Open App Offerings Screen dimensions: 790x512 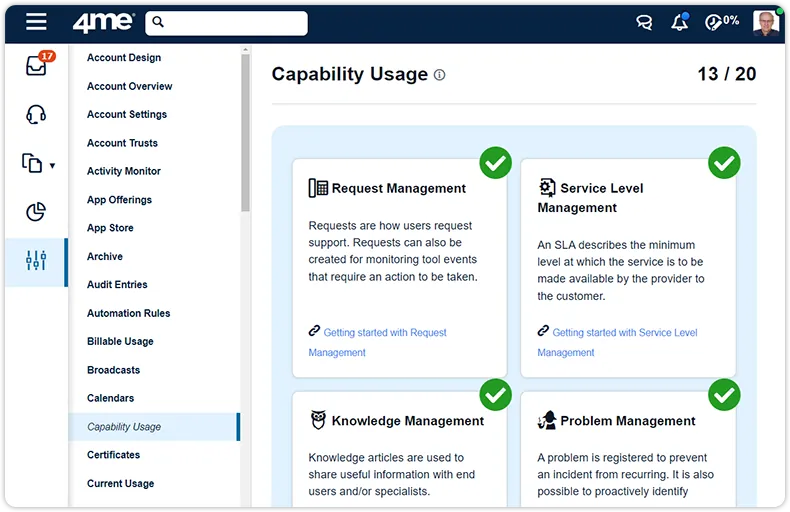(119, 200)
